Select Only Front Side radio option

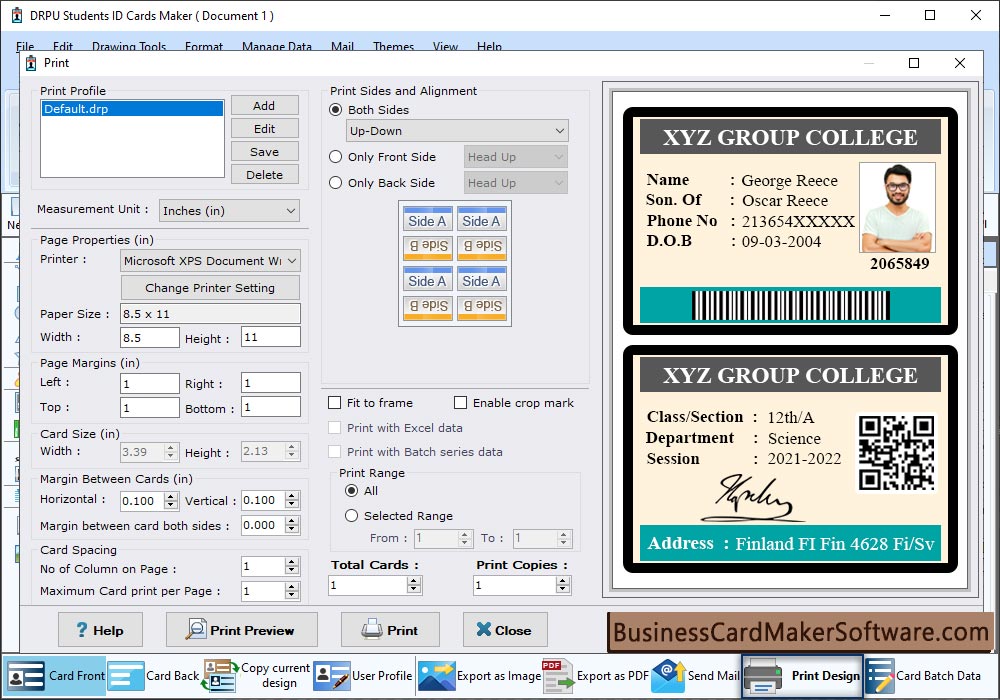335,157
